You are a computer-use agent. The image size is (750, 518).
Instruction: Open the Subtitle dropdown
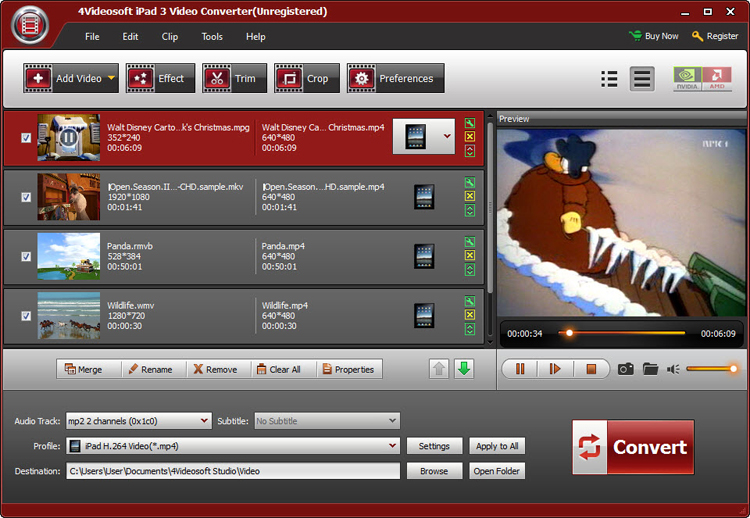click(327, 421)
